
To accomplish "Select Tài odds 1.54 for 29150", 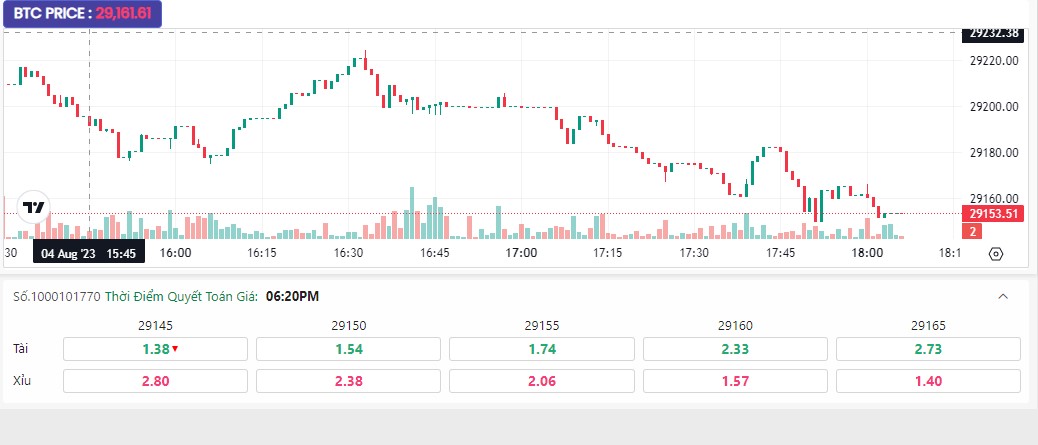I will tap(349, 349).
